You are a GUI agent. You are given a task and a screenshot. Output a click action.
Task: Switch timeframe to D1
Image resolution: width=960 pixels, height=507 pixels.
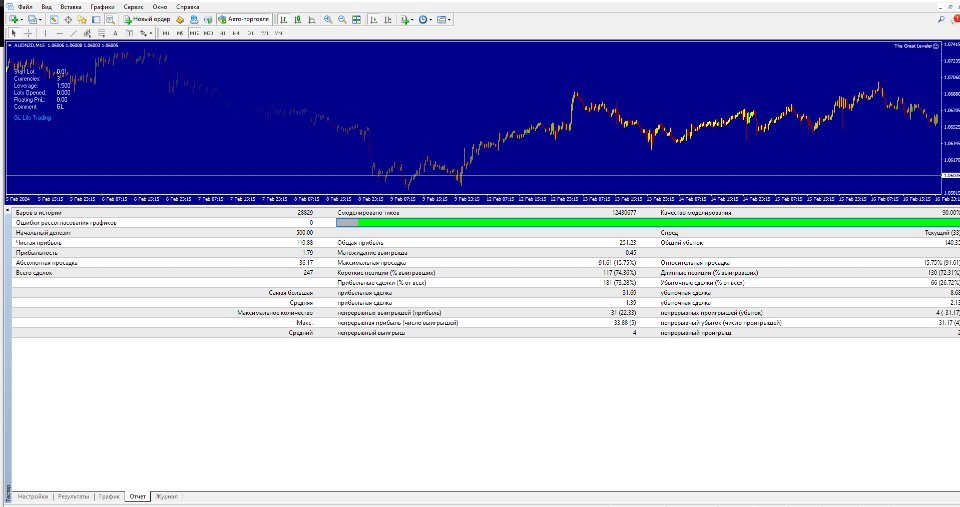pos(250,33)
